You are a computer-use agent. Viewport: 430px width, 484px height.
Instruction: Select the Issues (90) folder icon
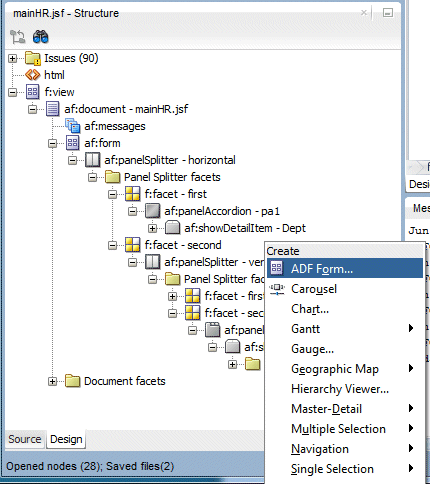(x=33, y=58)
